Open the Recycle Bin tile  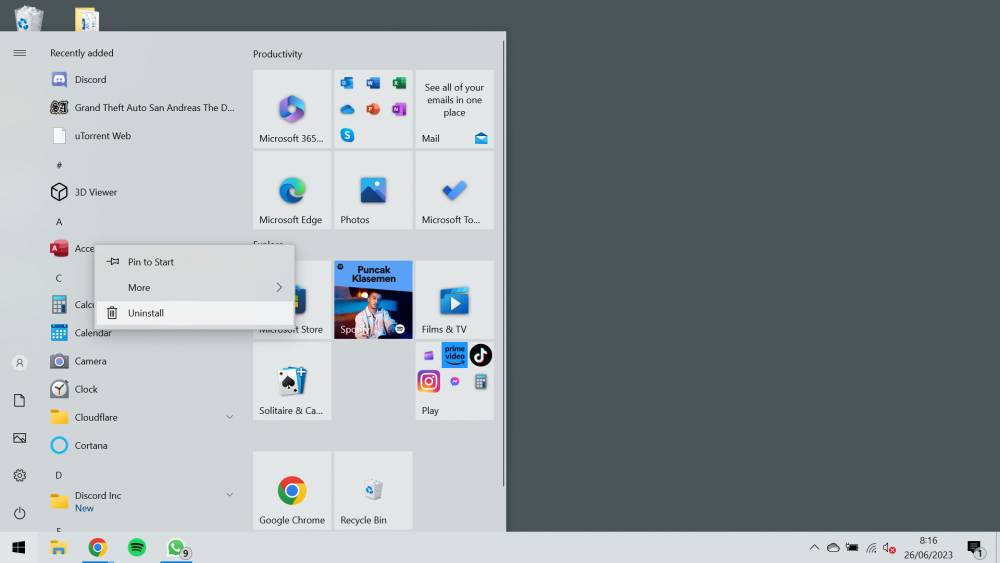point(373,490)
